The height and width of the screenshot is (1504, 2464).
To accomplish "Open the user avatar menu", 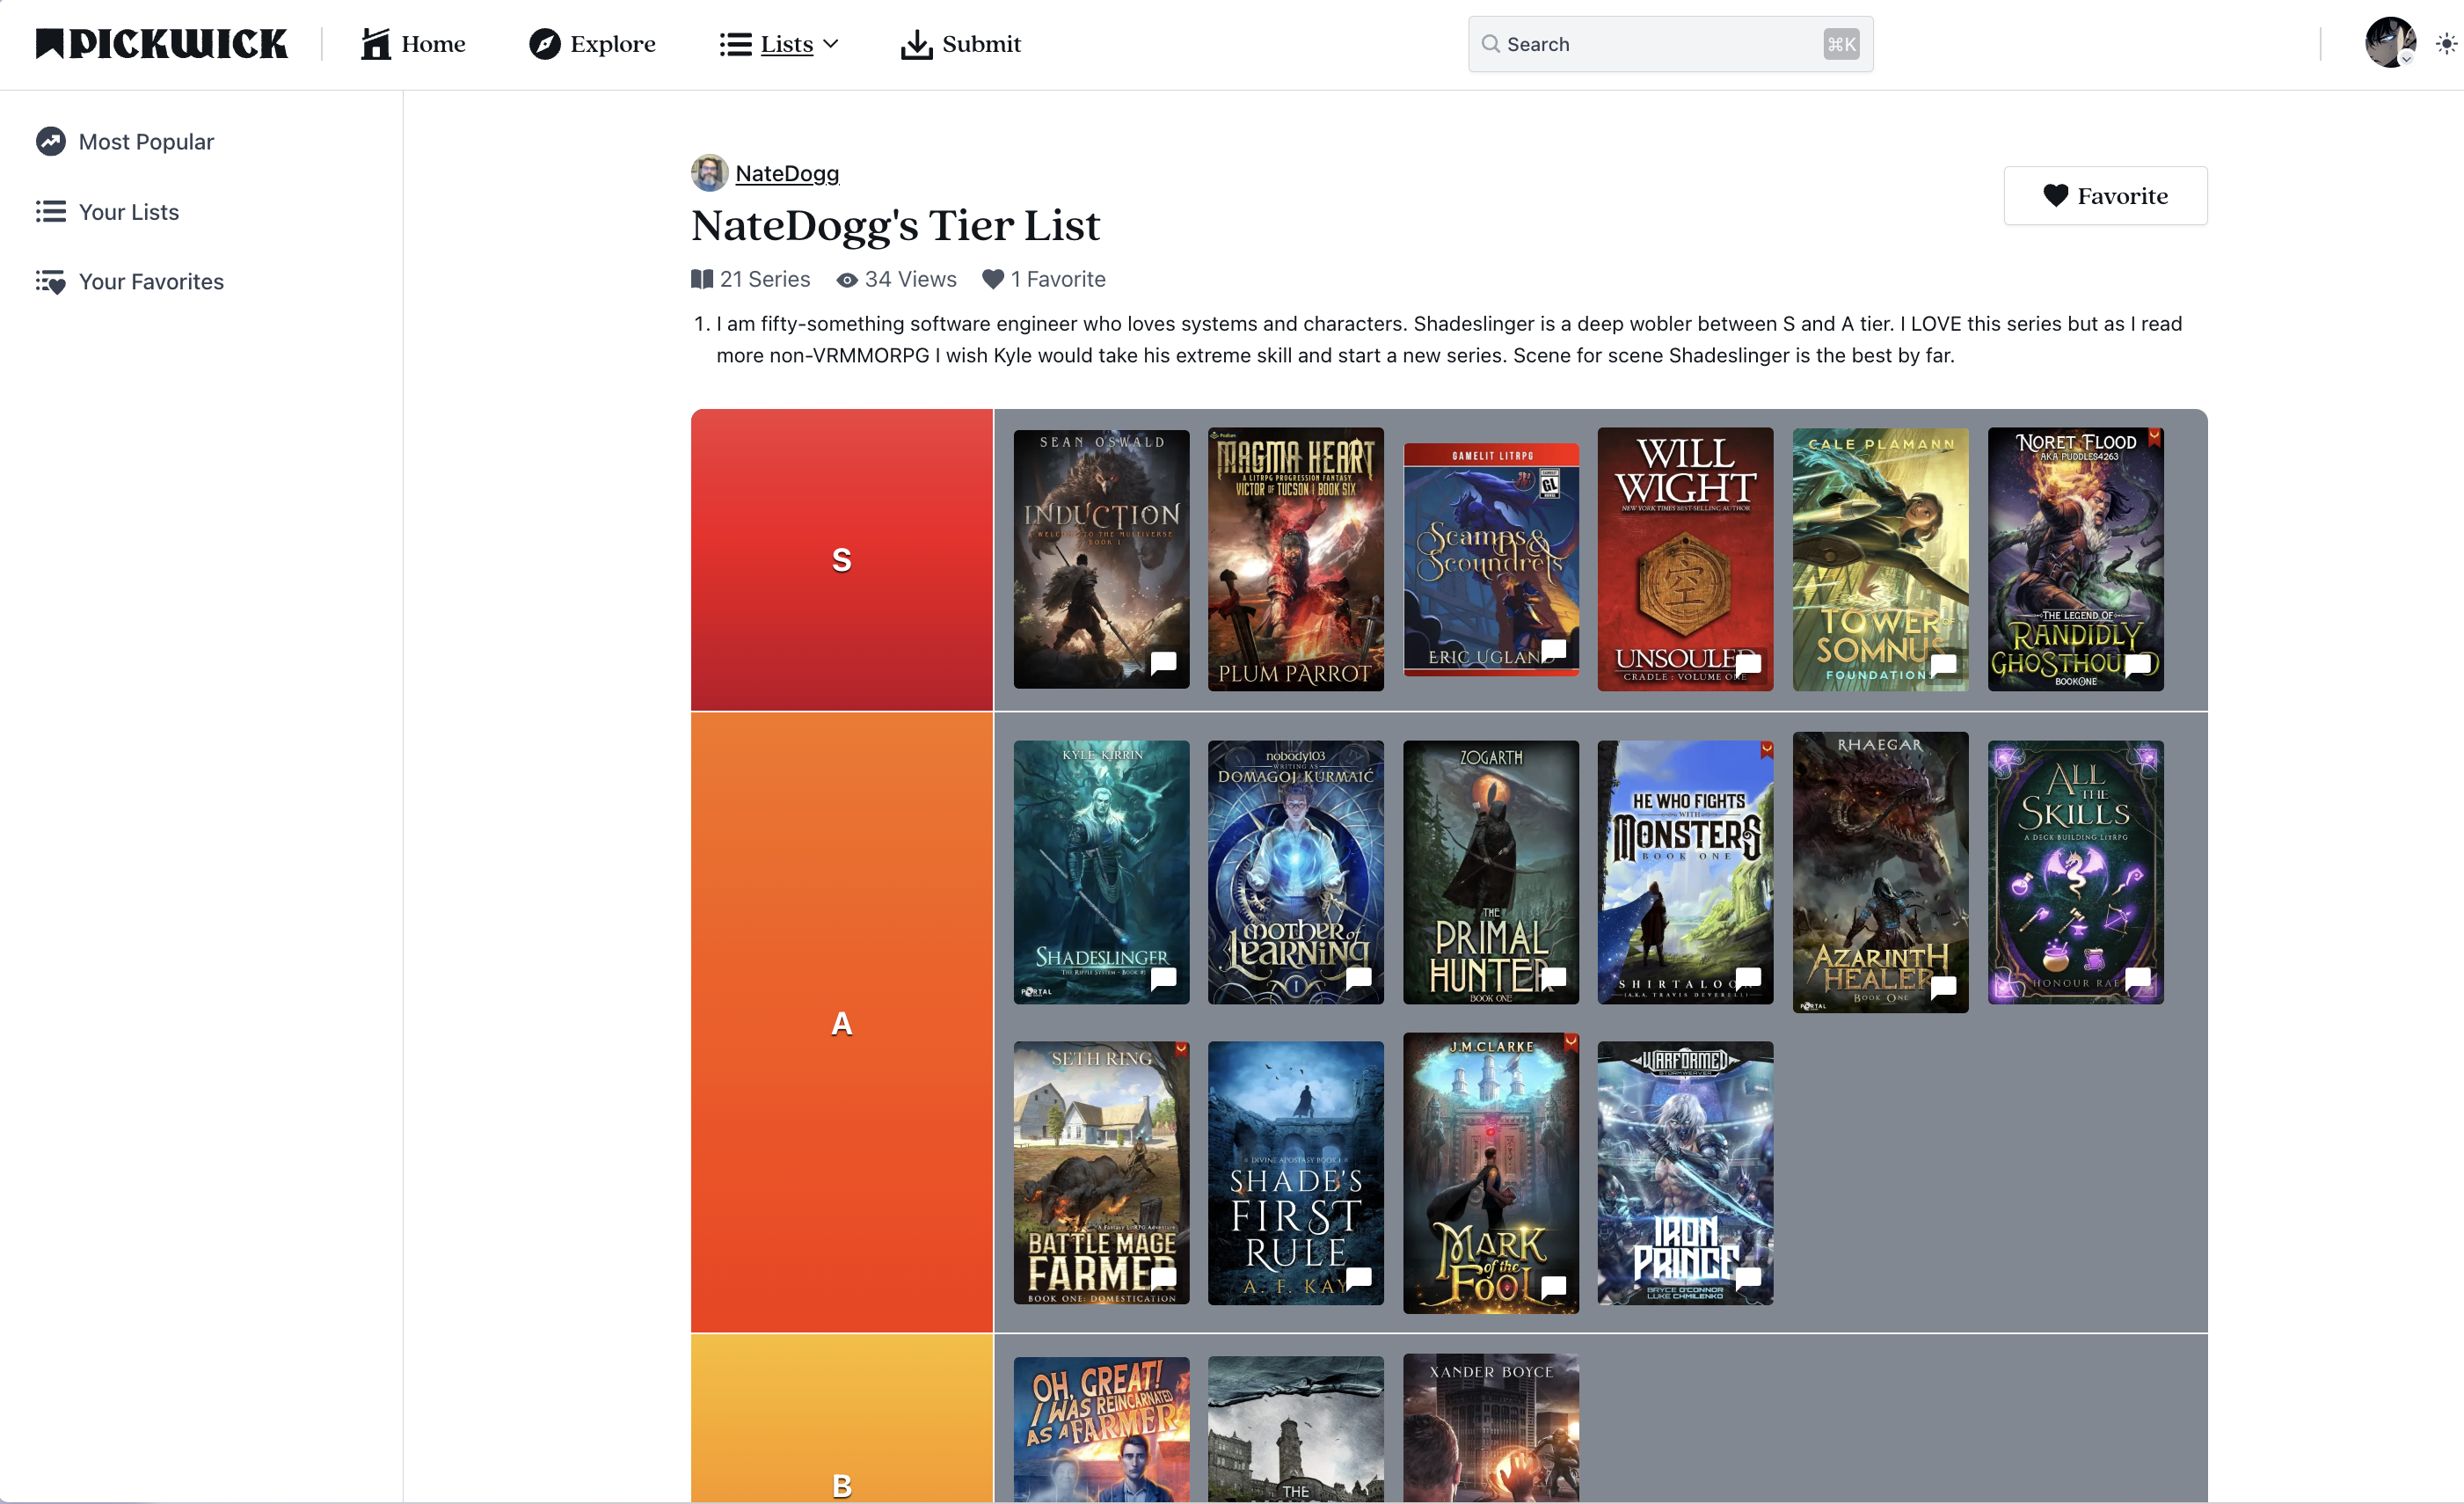I will pos(2390,43).
